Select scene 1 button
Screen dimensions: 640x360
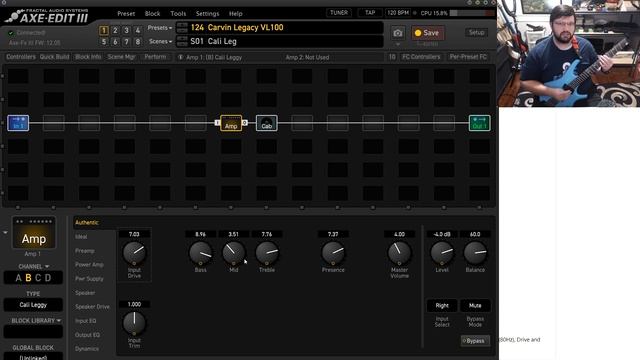104,30
